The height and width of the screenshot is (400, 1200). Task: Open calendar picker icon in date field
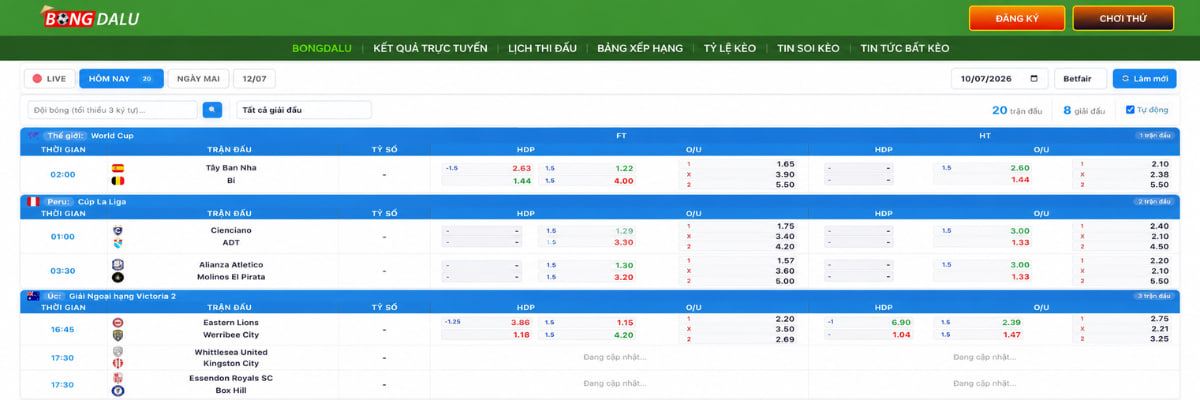click(x=1033, y=78)
